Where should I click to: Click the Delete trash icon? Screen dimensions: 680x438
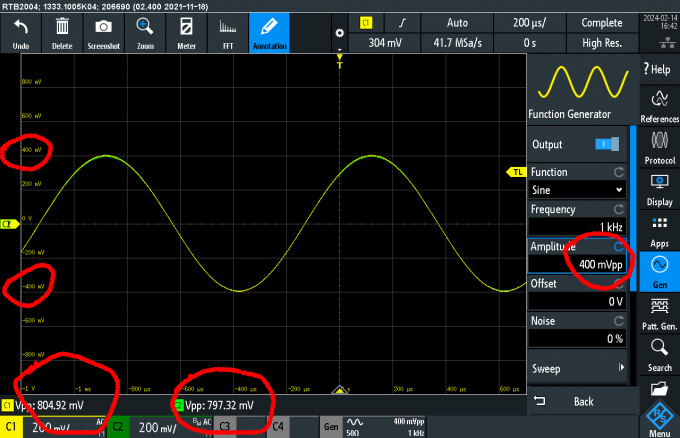pyautogui.click(x=62, y=33)
